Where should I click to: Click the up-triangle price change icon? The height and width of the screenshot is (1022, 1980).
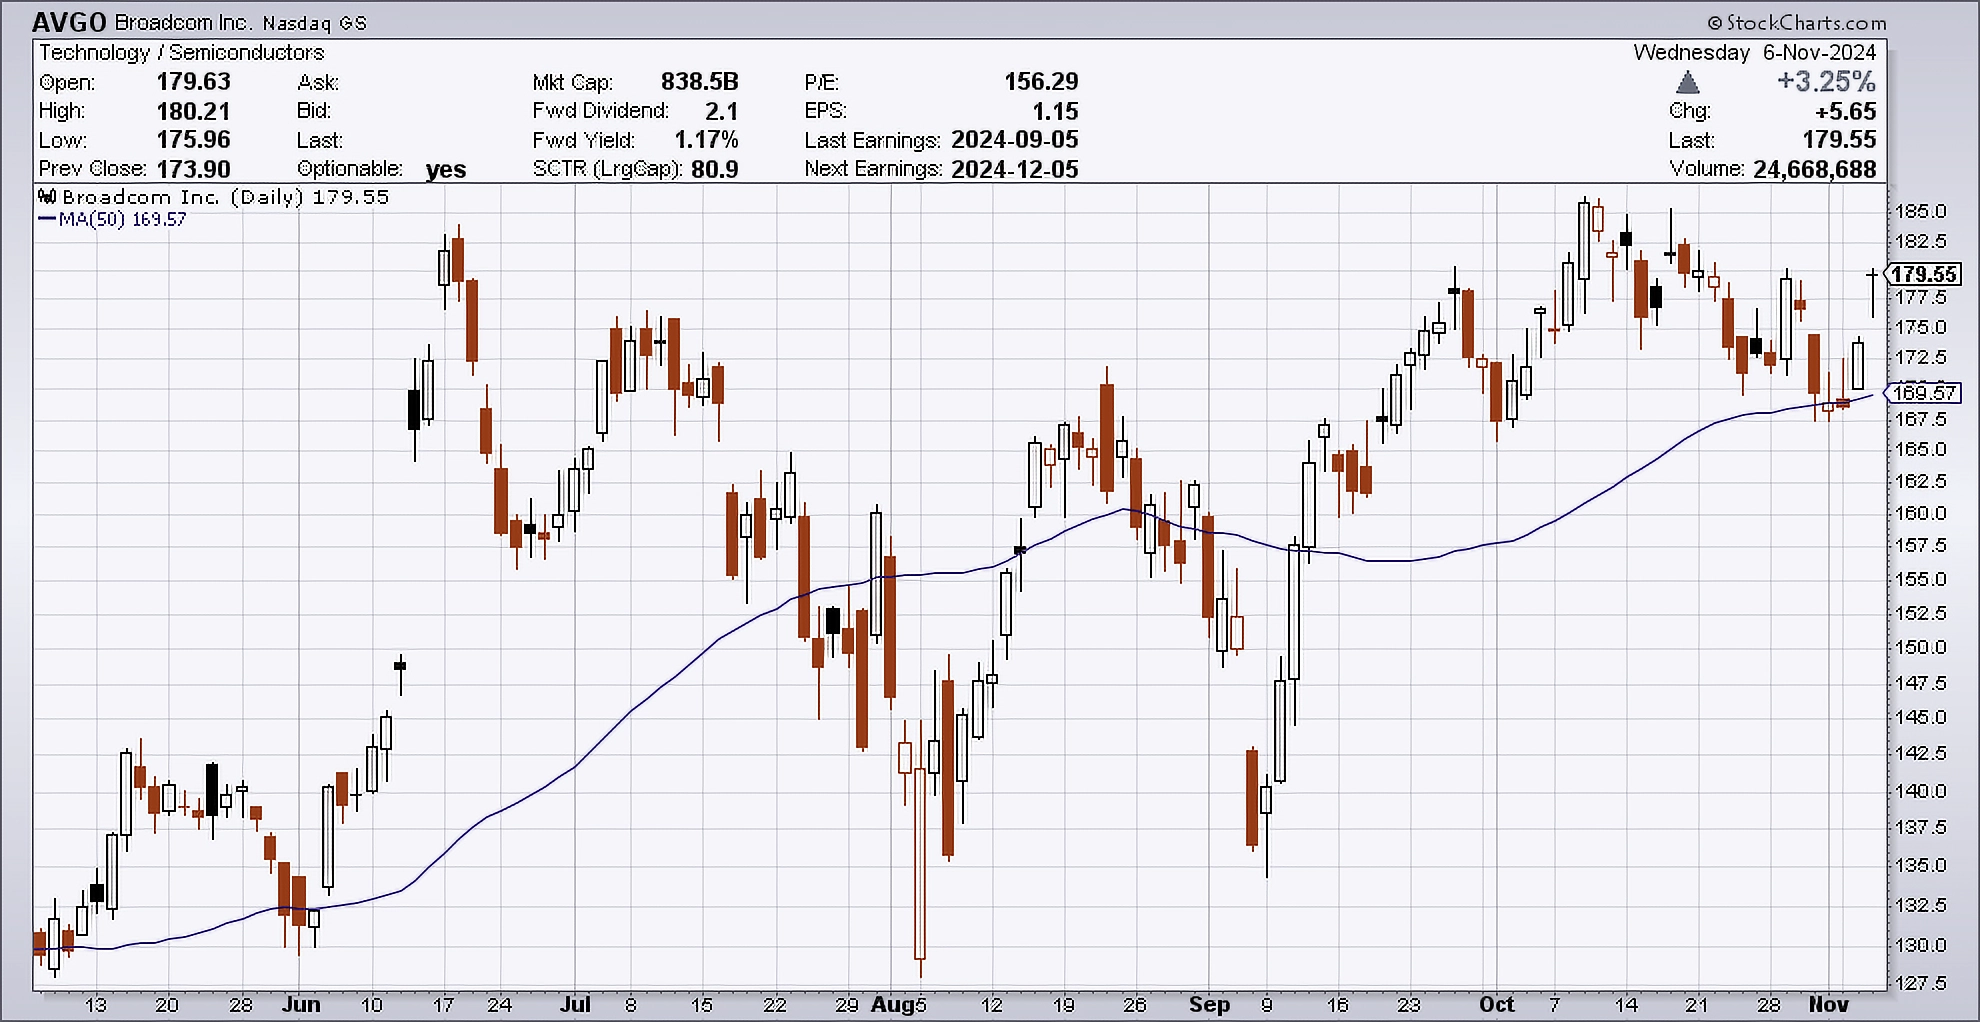[1687, 82]
